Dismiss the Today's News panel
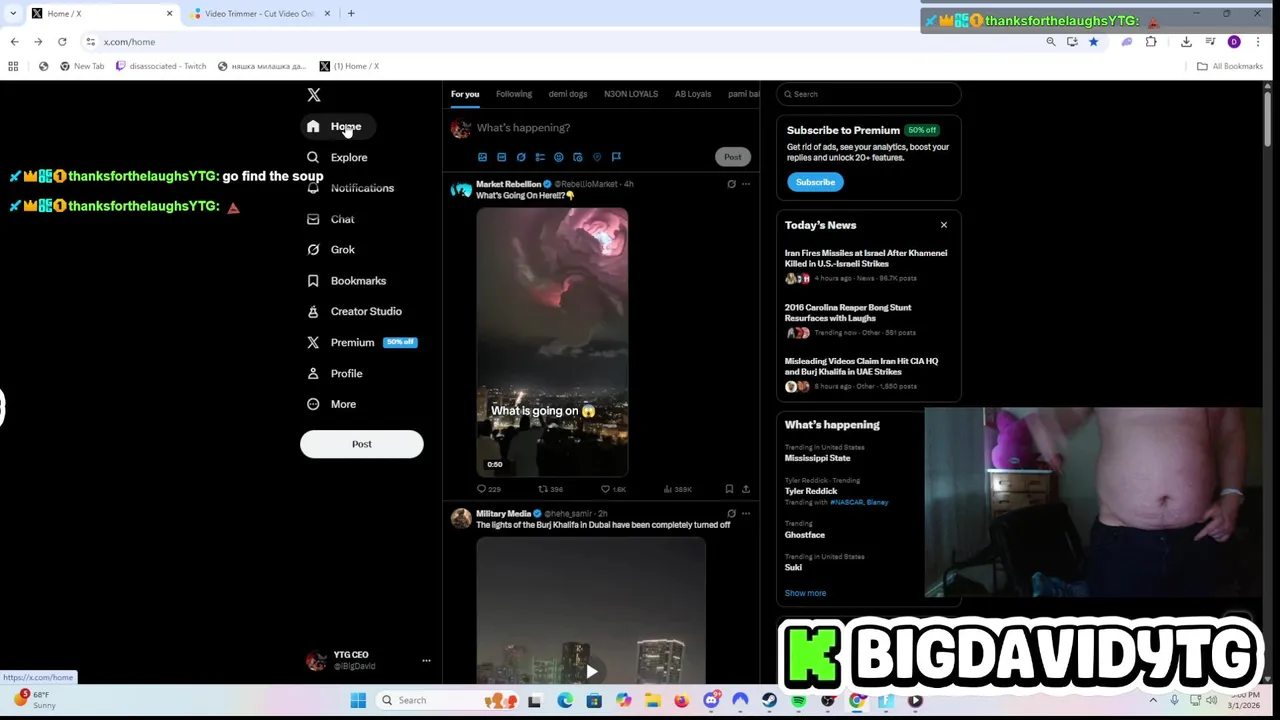 click(943, 225)
